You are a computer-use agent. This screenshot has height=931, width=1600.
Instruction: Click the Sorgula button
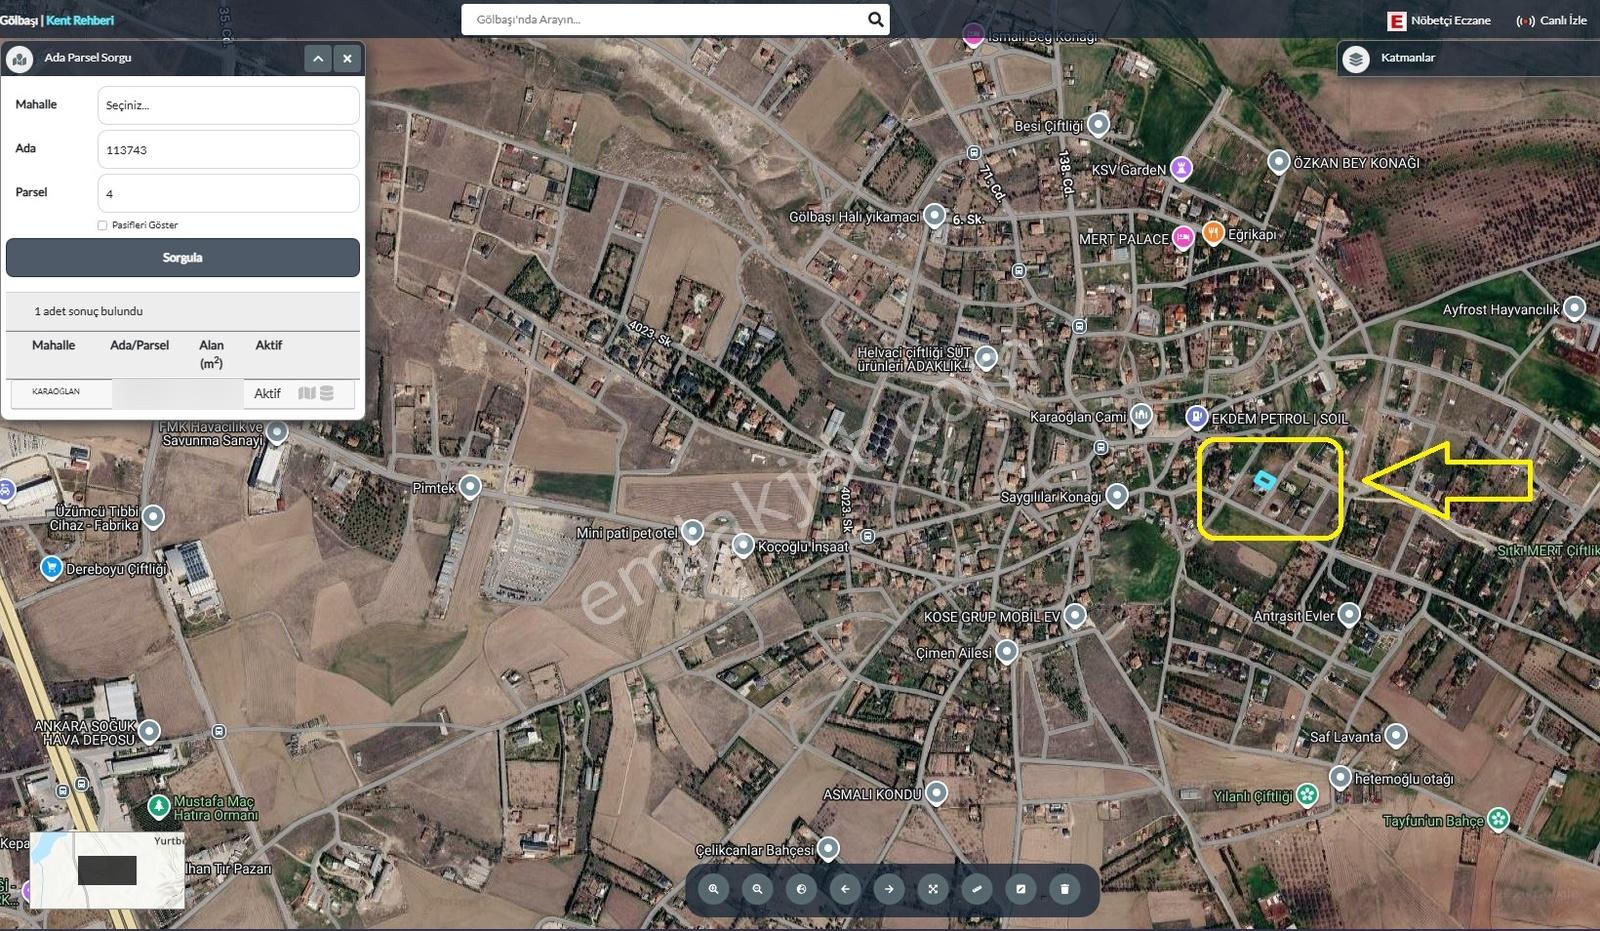pos(183,257)
